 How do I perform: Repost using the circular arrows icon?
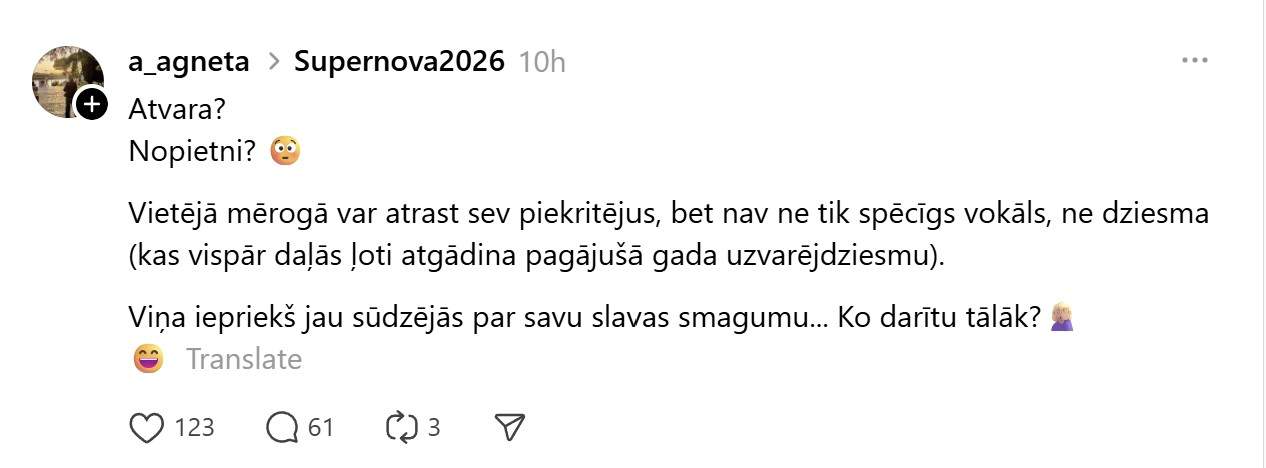[400, 428]
